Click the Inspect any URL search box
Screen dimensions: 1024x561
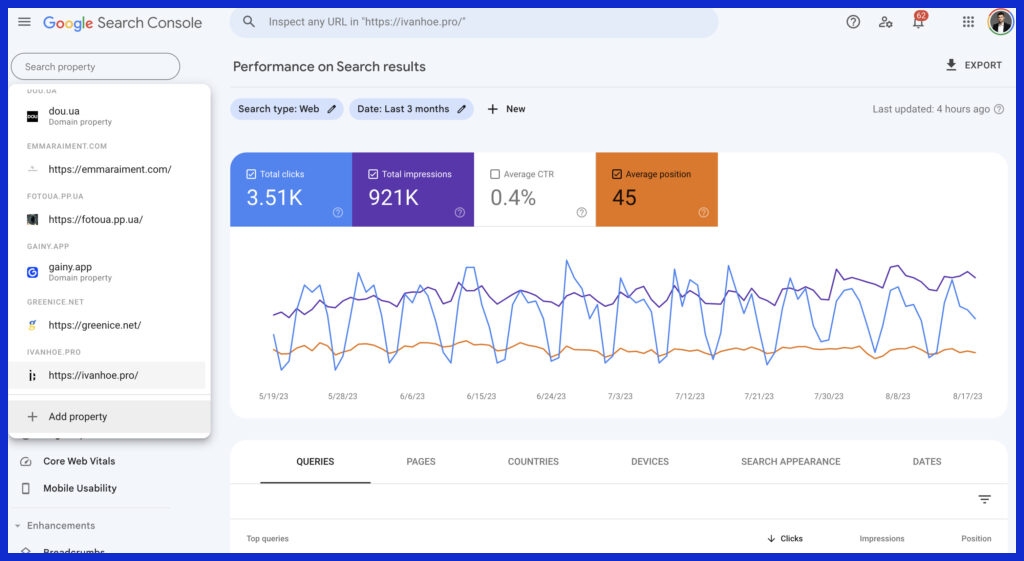point(474,22)
